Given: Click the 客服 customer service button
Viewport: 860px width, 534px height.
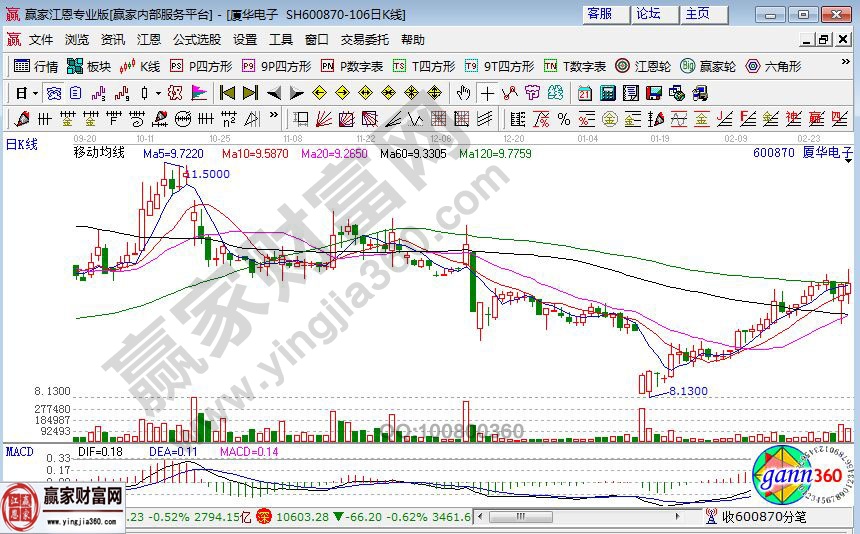Looking at the screenshot, I should tap(600, 14).
